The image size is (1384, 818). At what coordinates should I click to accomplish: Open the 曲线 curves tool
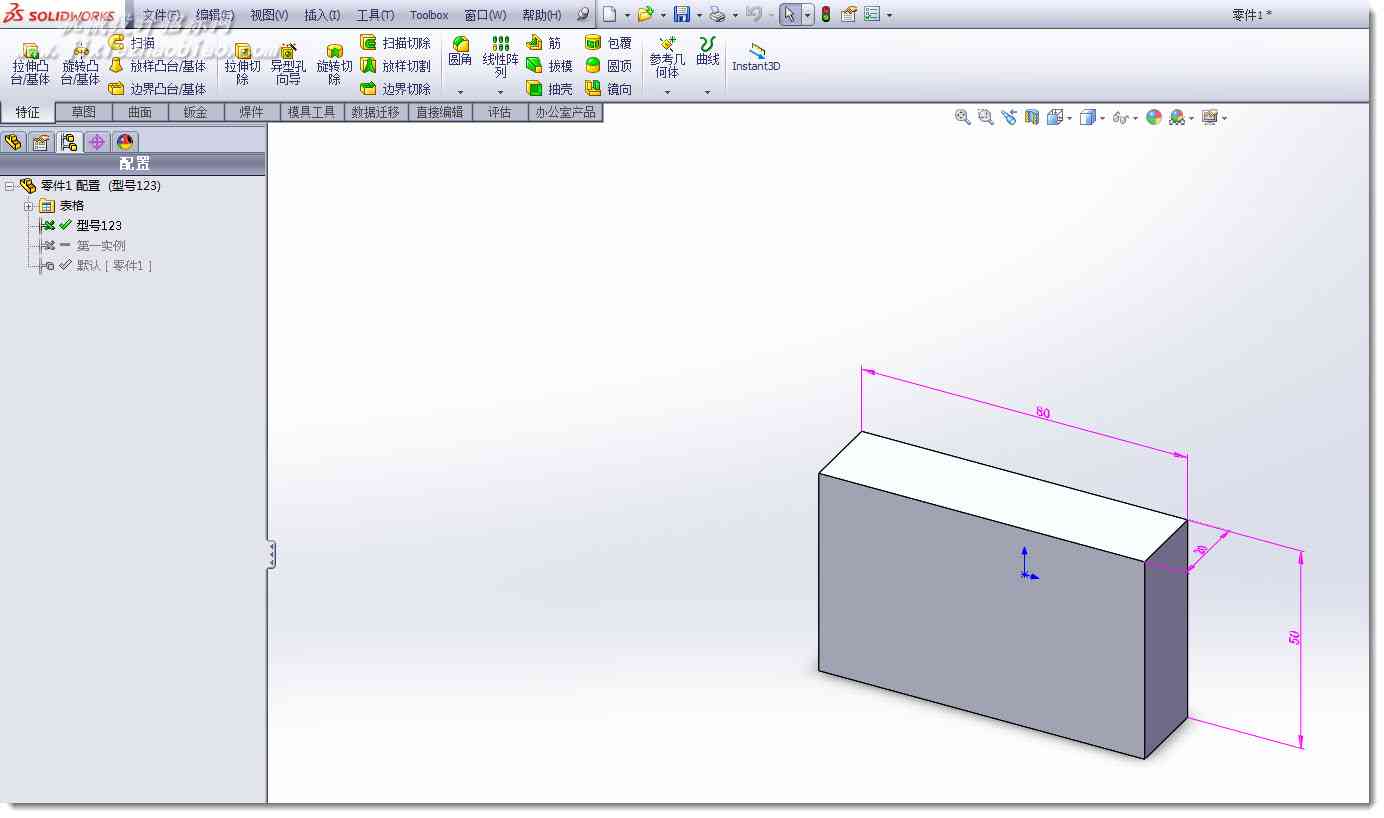point(708,52)
